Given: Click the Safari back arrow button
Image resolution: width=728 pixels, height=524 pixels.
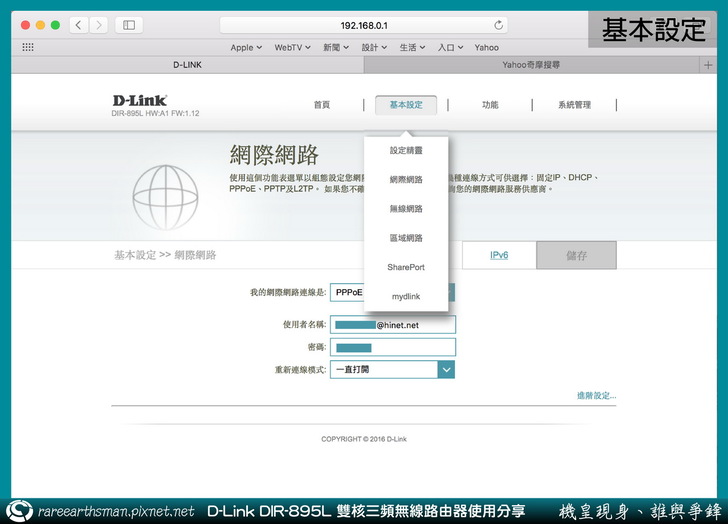Looking at the screenshot, I should coord(79,25).
